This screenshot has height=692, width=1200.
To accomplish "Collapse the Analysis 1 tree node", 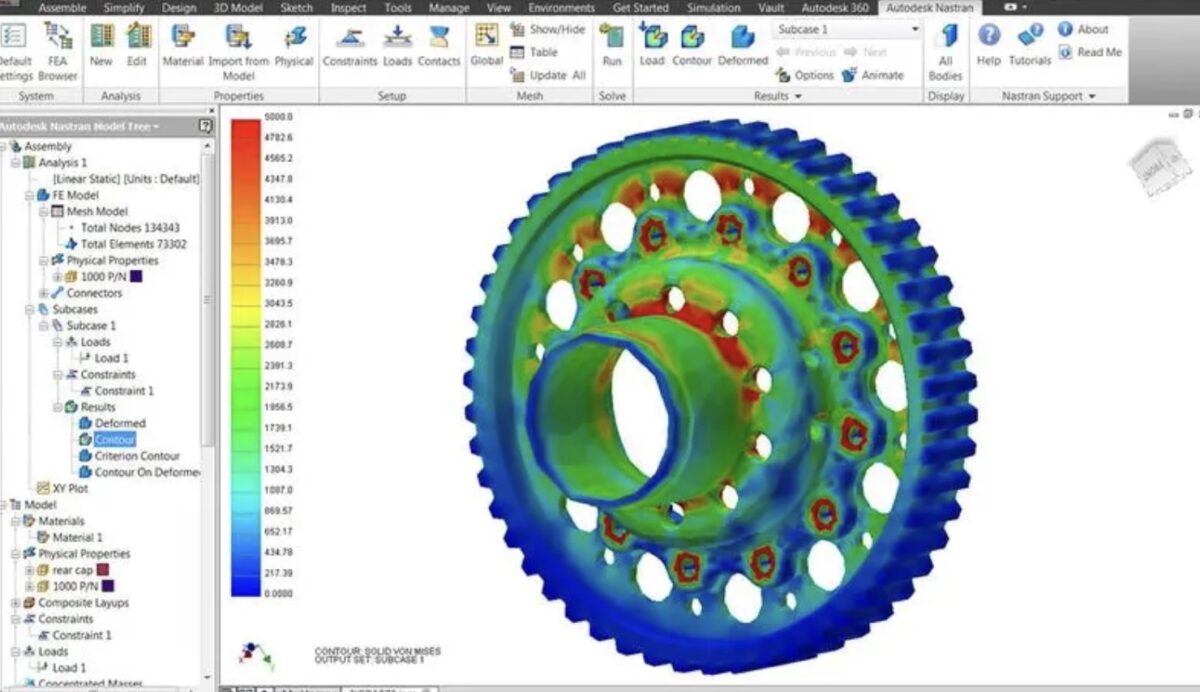I will click(x=15, y=162).
